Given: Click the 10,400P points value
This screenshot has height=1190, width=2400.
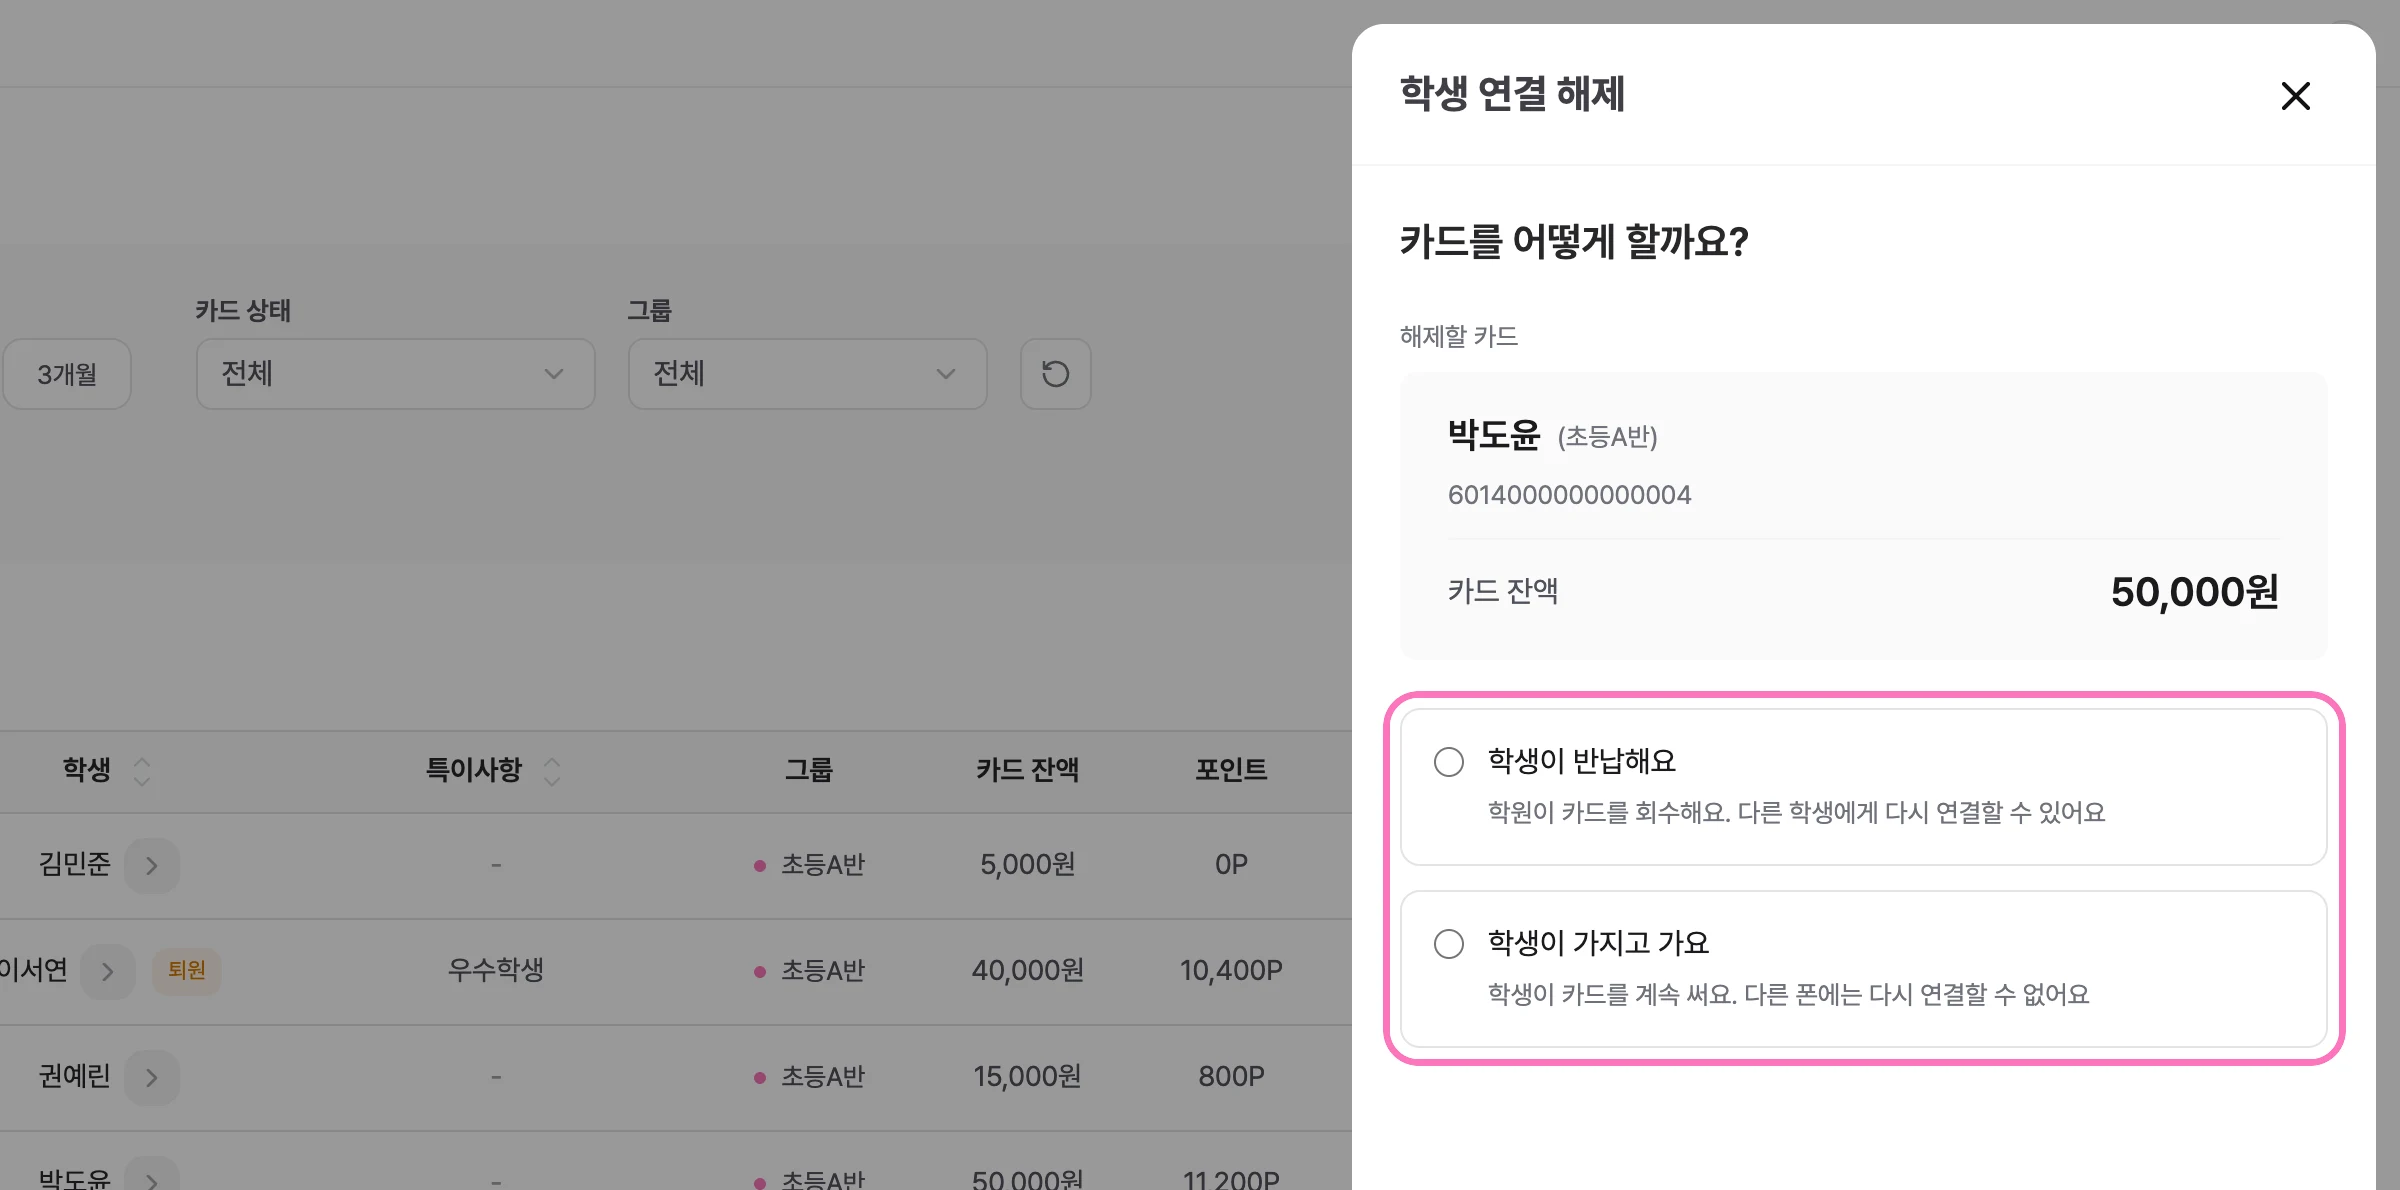Looking at the screenshot, I should pyautogui.click(x=1231, y=970).
